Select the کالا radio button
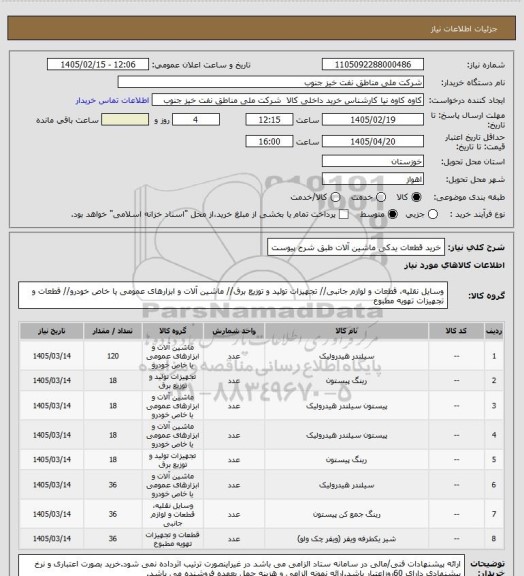Viewport: 524px width, 576px height. [x=416, y=197]
